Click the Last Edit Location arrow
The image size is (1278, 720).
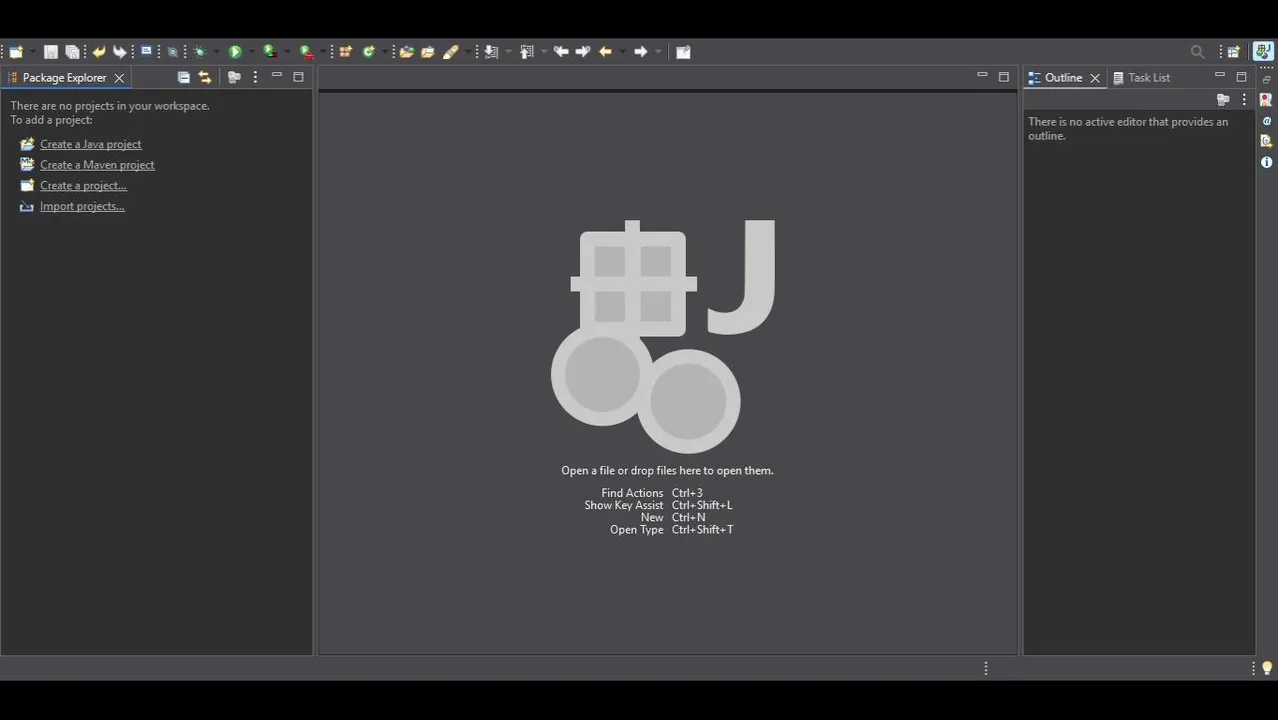tap(561, 52)
